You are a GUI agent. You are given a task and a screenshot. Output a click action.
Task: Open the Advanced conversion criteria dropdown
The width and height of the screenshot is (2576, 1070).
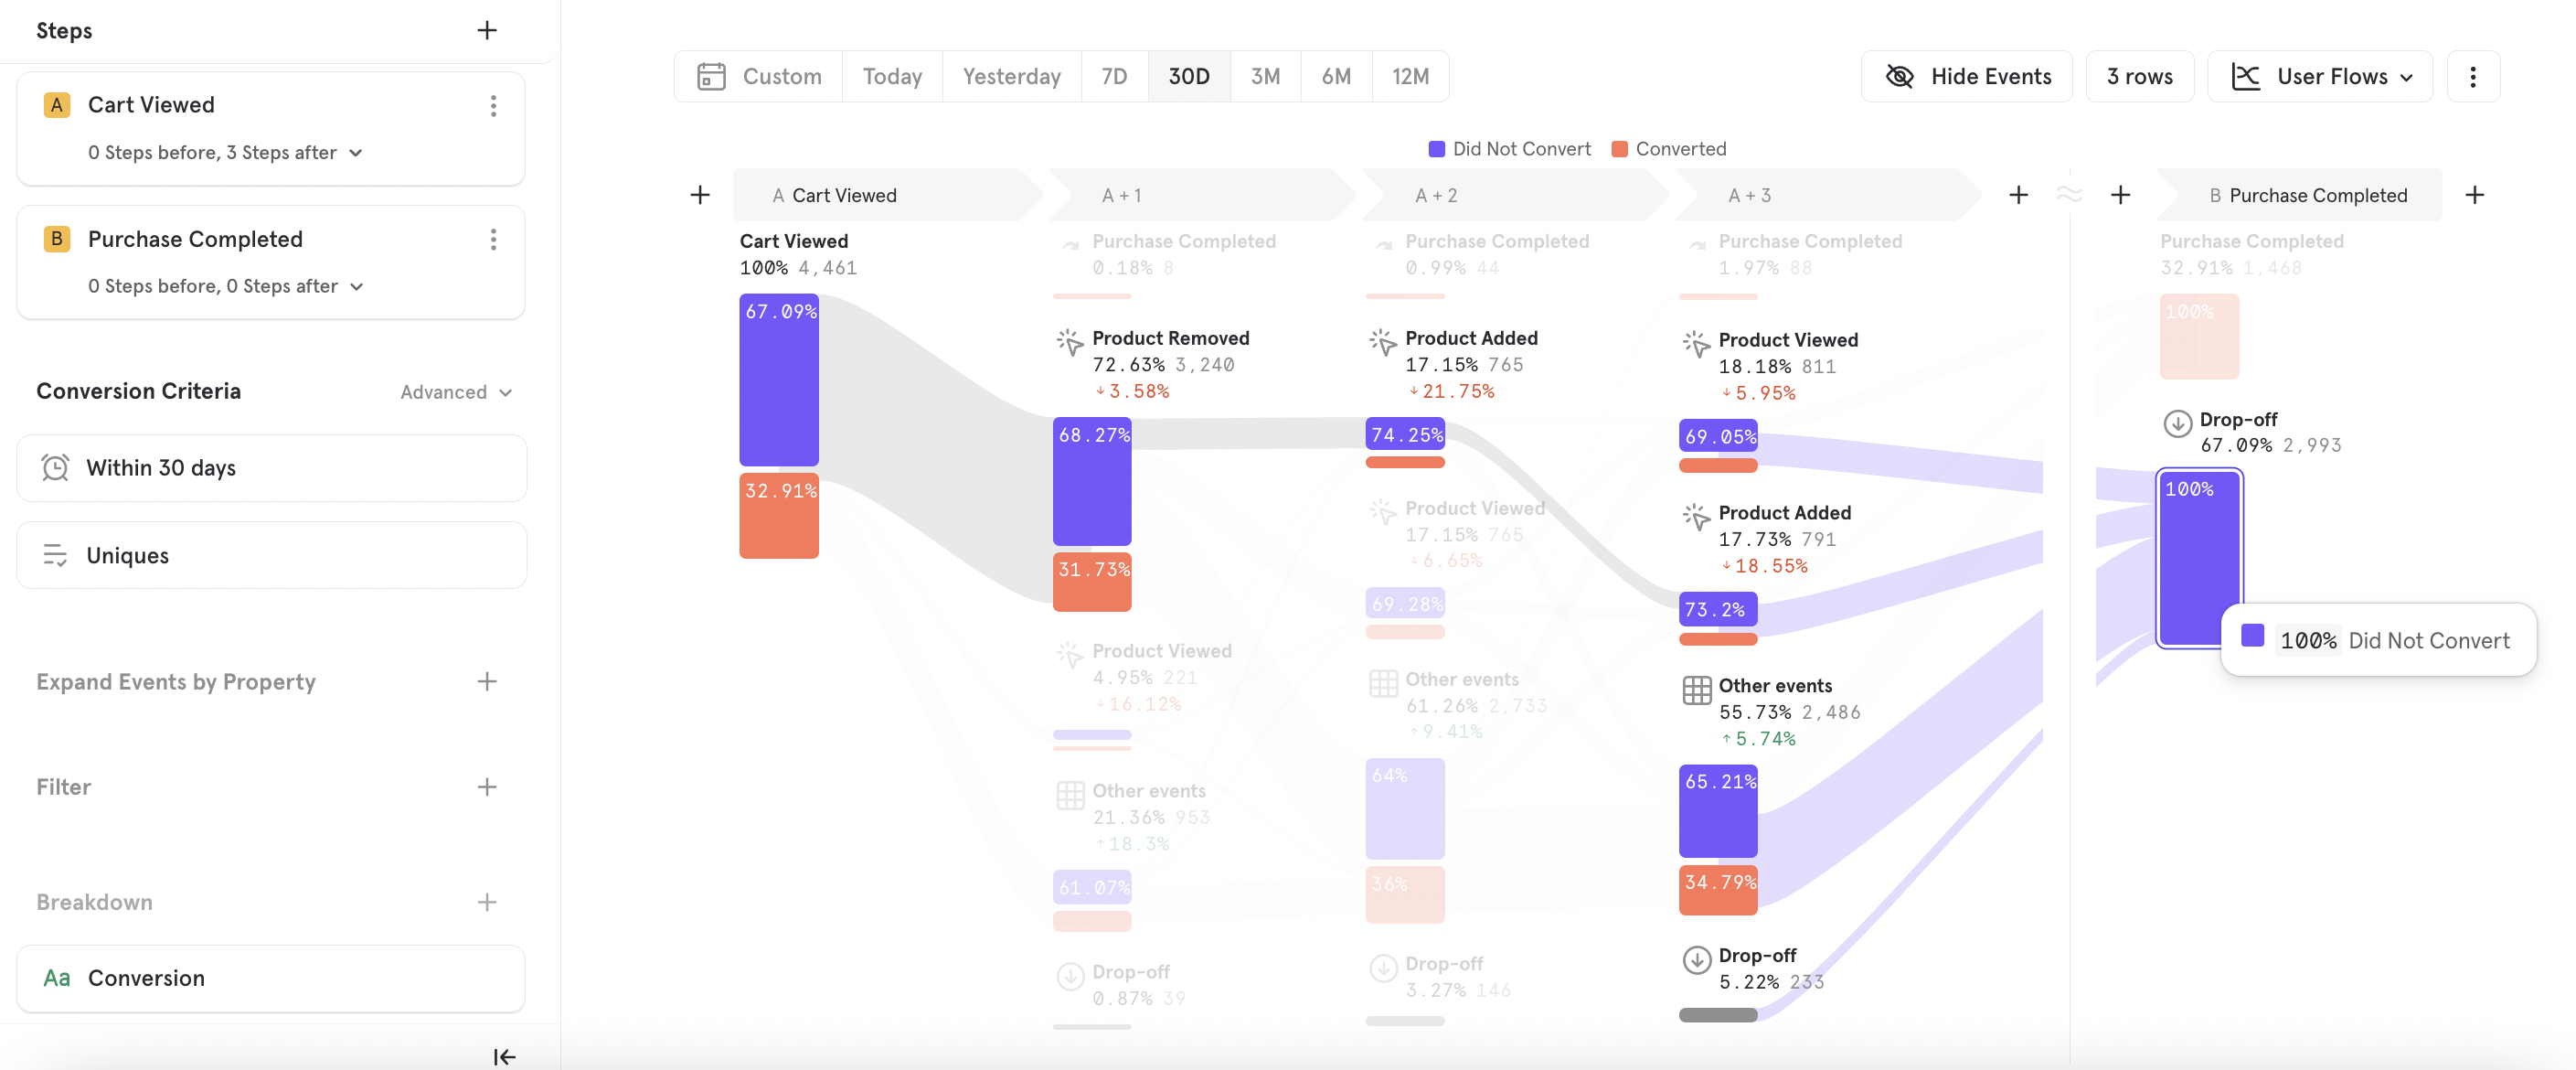coord(456,392)
